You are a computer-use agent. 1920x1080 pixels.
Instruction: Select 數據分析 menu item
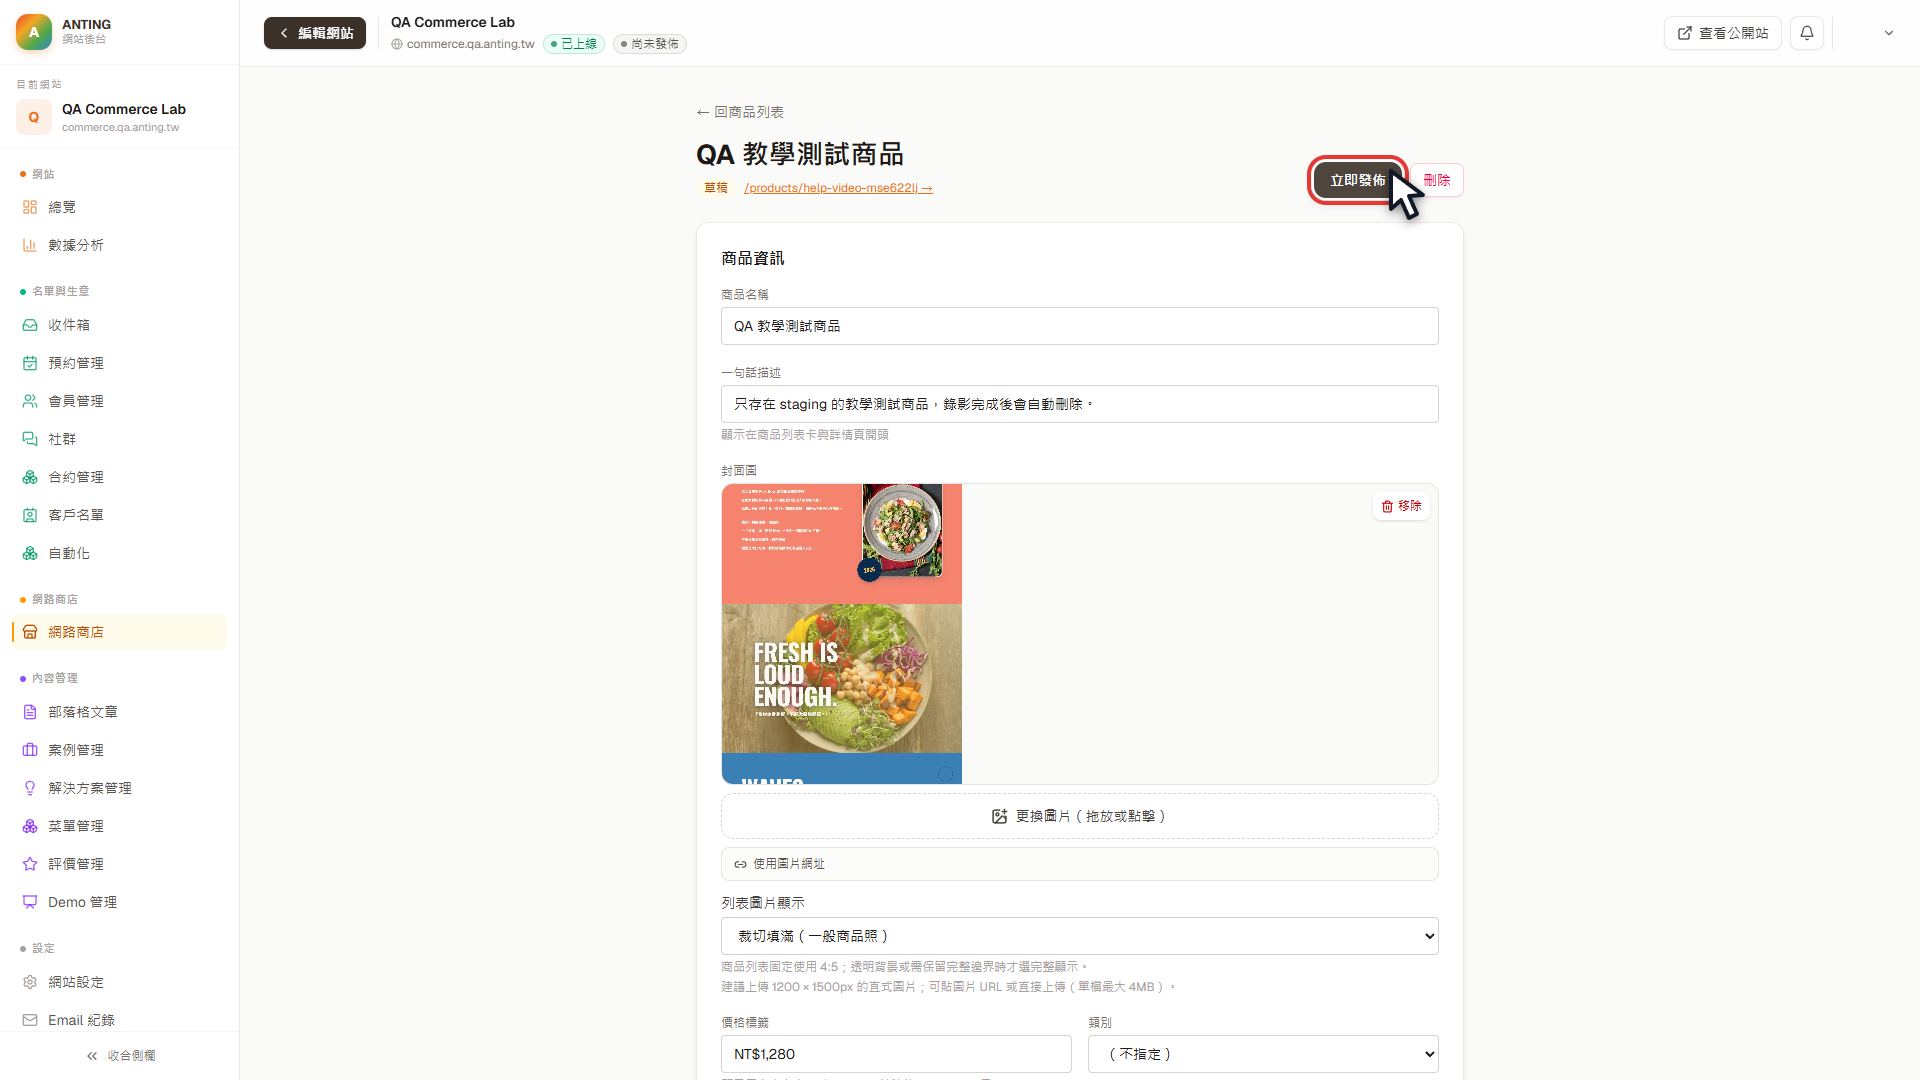click(x=119, y=245)
